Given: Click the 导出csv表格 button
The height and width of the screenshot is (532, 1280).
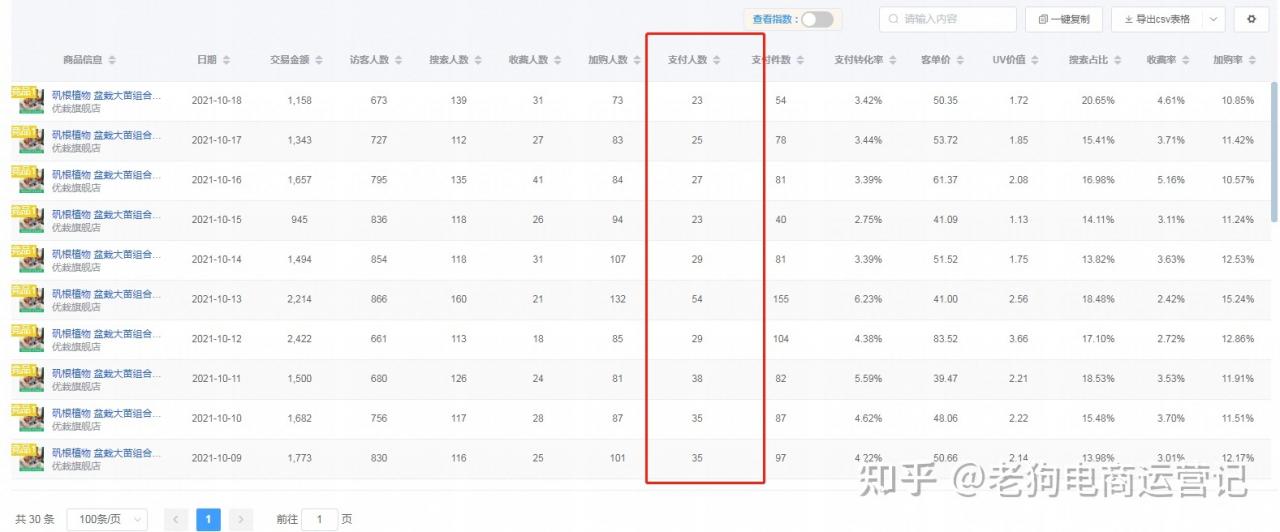Looking at the screenshot, I should click(x=1157, y=19).
